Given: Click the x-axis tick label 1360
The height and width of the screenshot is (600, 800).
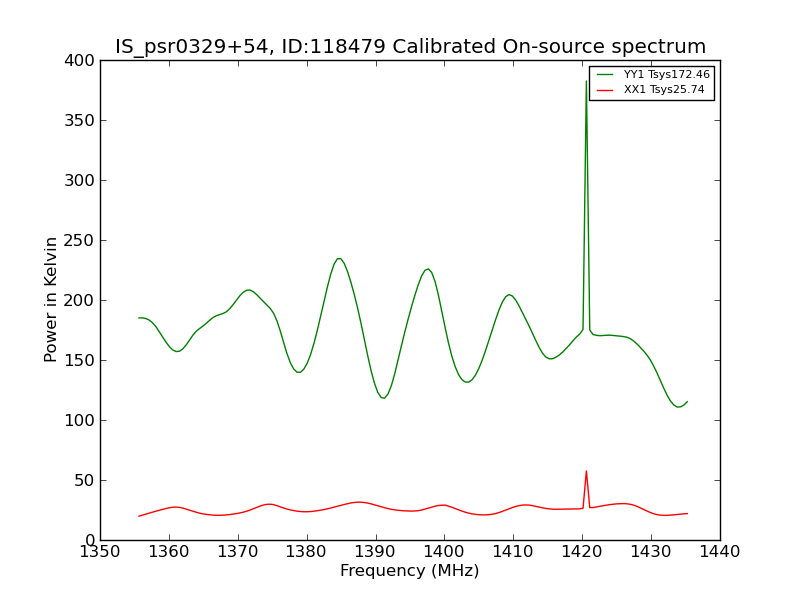Looking at the screenshot, I should coord(169,552).
